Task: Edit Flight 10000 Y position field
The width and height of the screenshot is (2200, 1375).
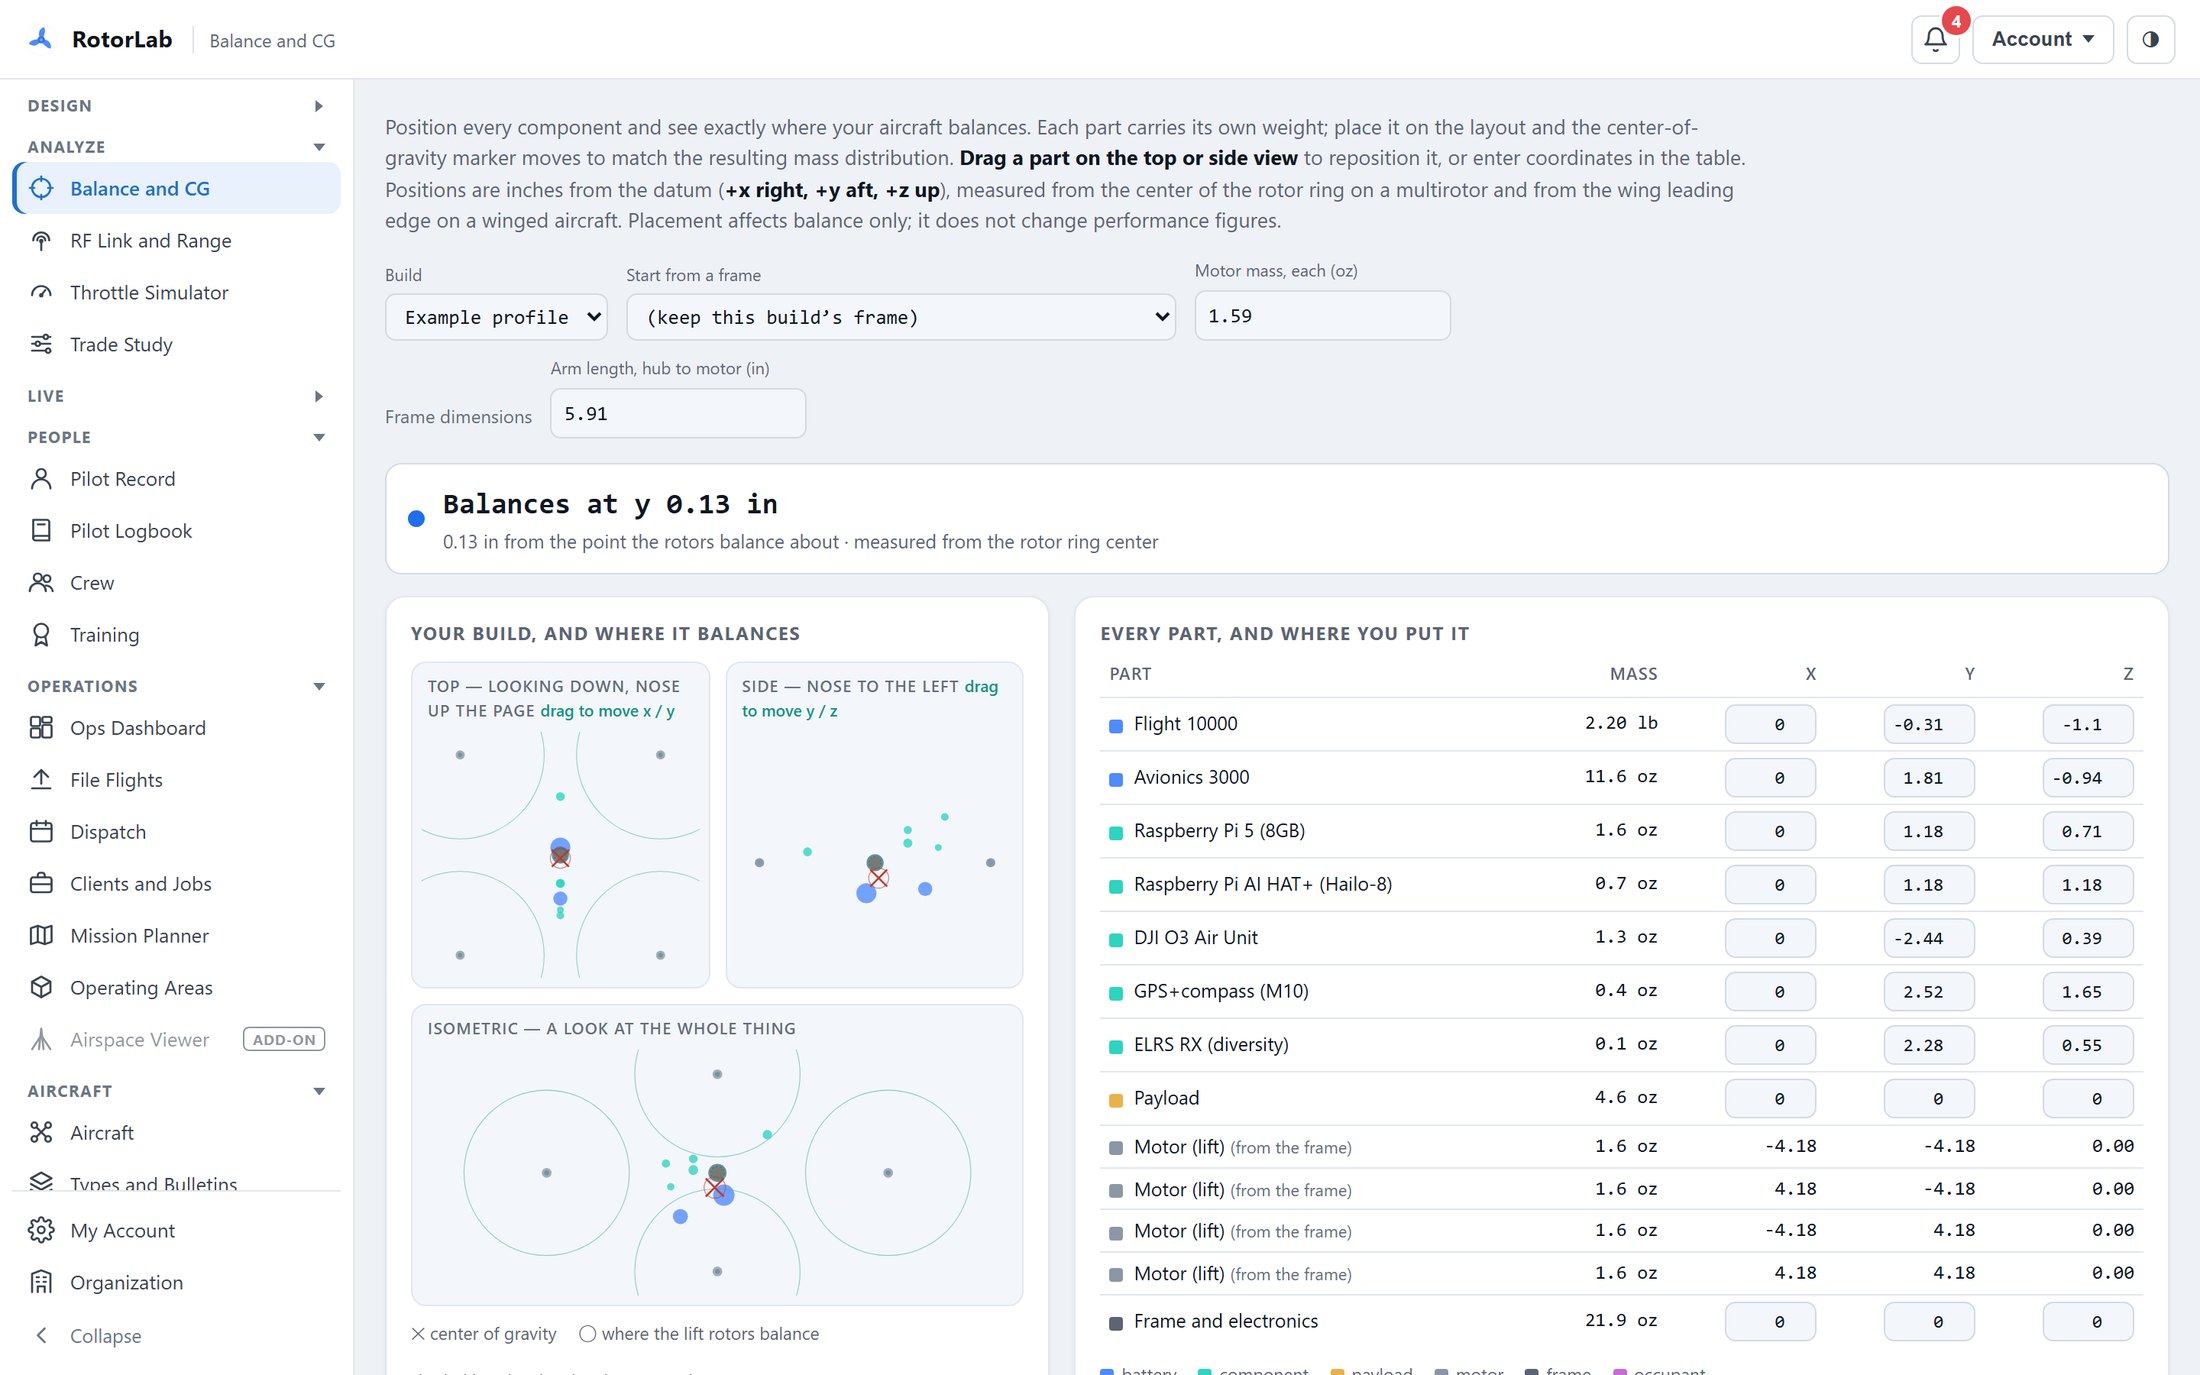Action: (x=1929, y=724)
